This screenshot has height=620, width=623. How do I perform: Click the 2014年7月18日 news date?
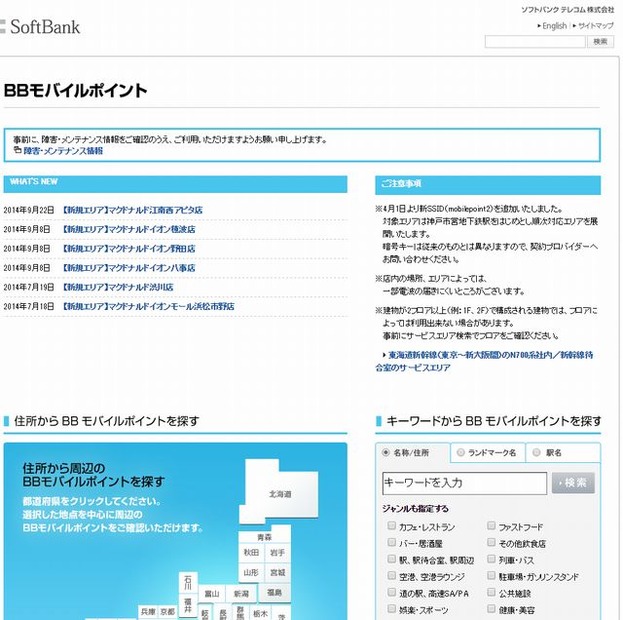(29, 306)
